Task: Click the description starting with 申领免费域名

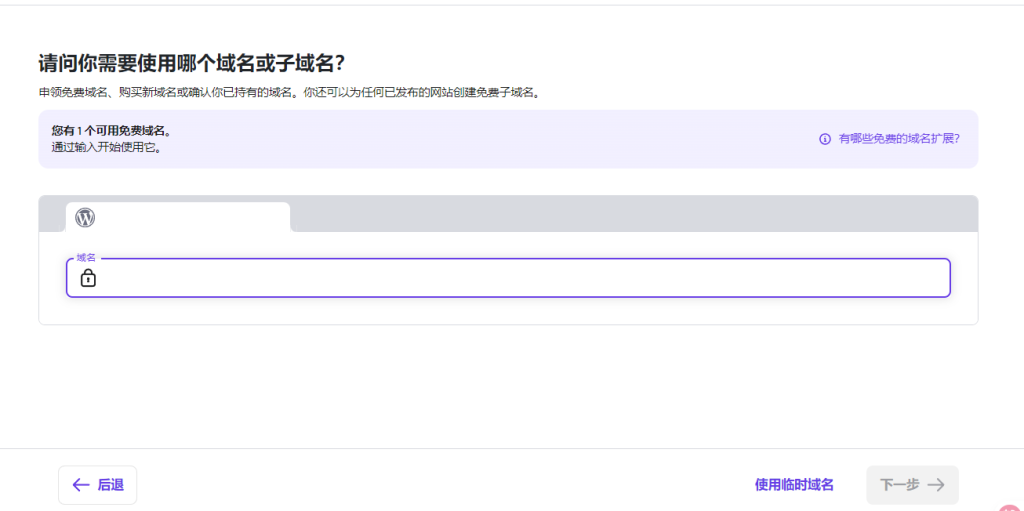Action: click(290, 93)
